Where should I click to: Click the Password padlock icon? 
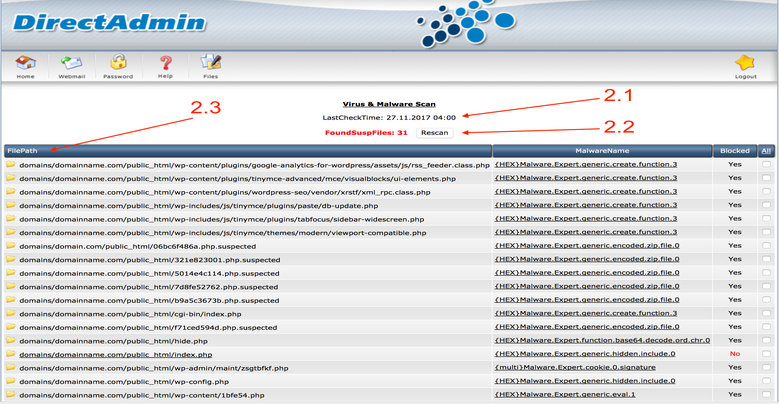point(118,64)
